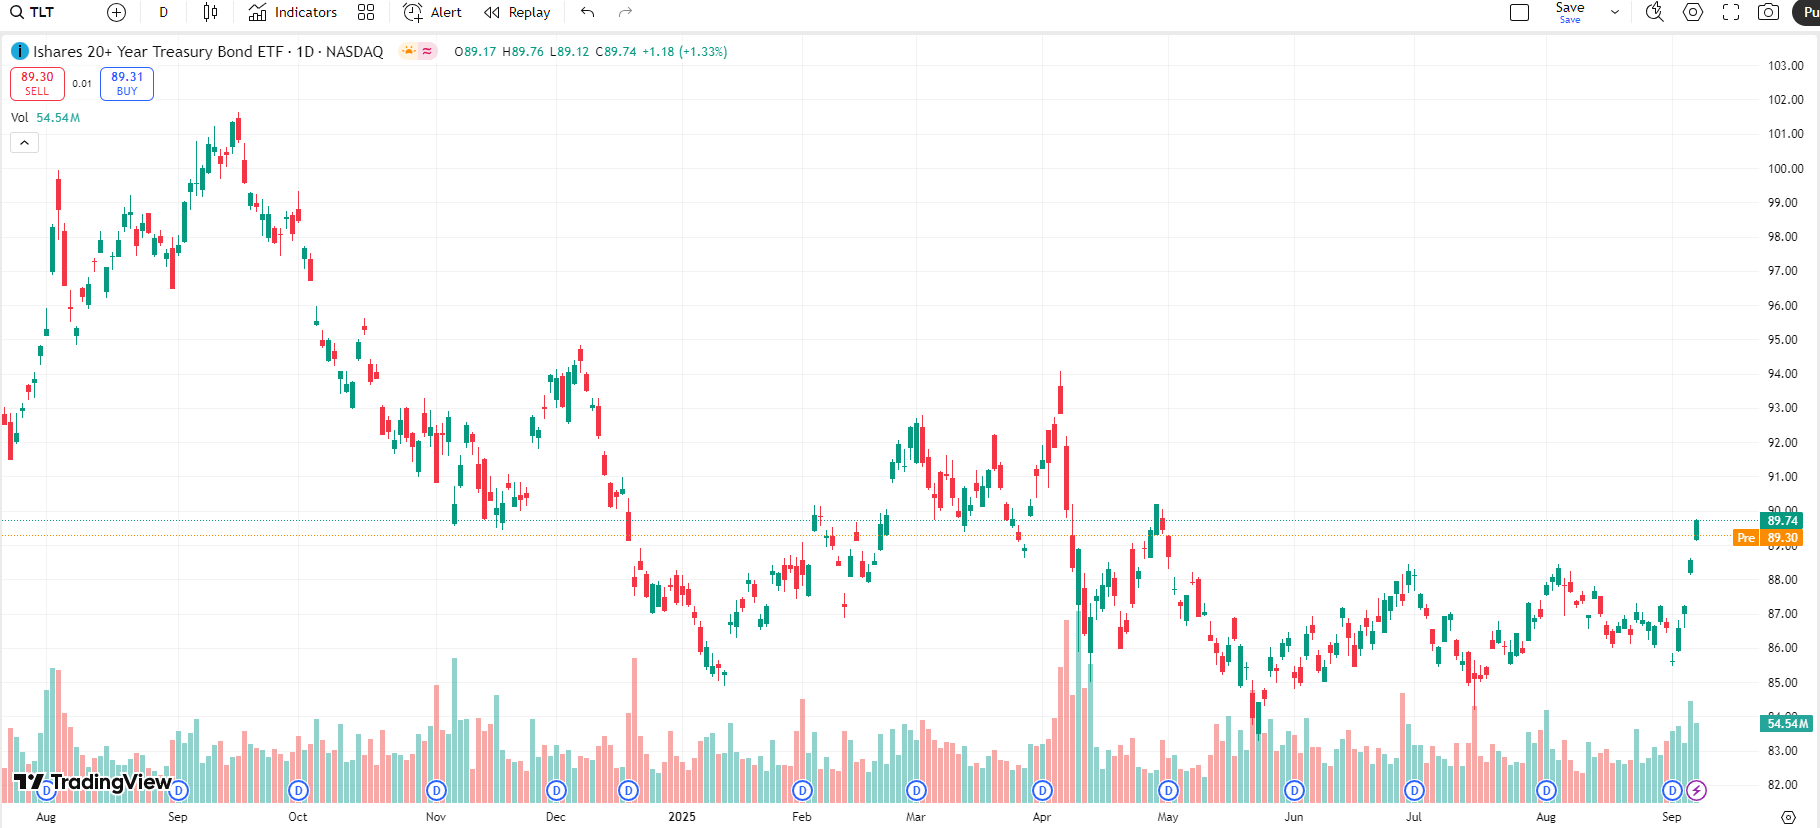Open the TLT symbol search
Image resolution: width=1820 pixels, height=828 pixels.
33,12
